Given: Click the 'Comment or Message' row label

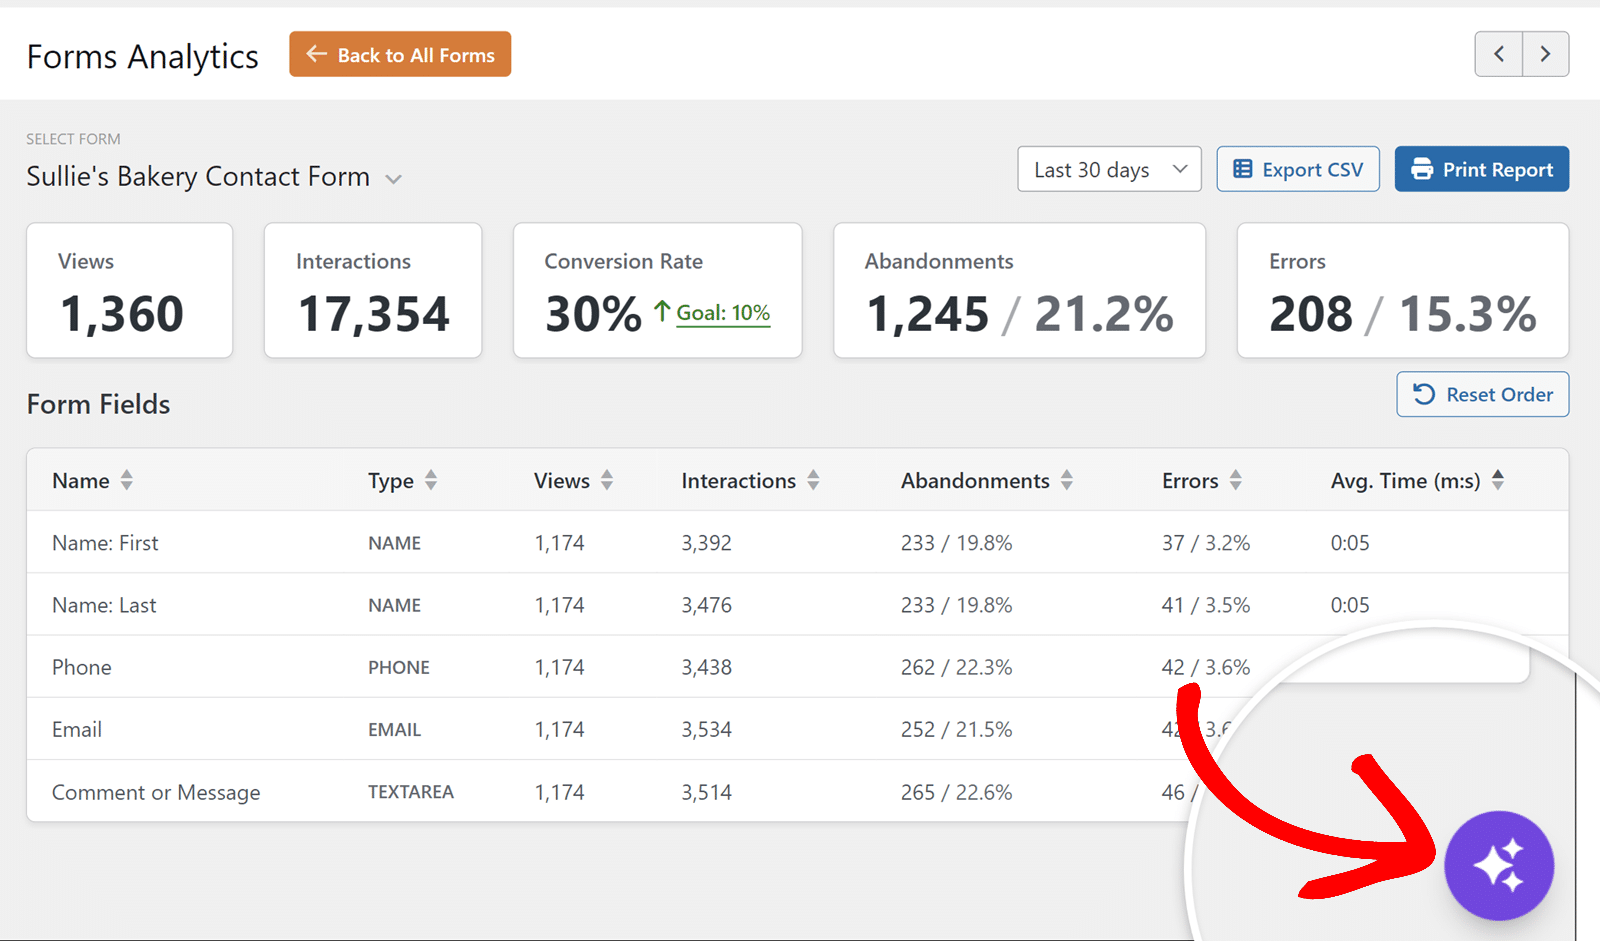Looking at the screenshot, I should (156, 792).
